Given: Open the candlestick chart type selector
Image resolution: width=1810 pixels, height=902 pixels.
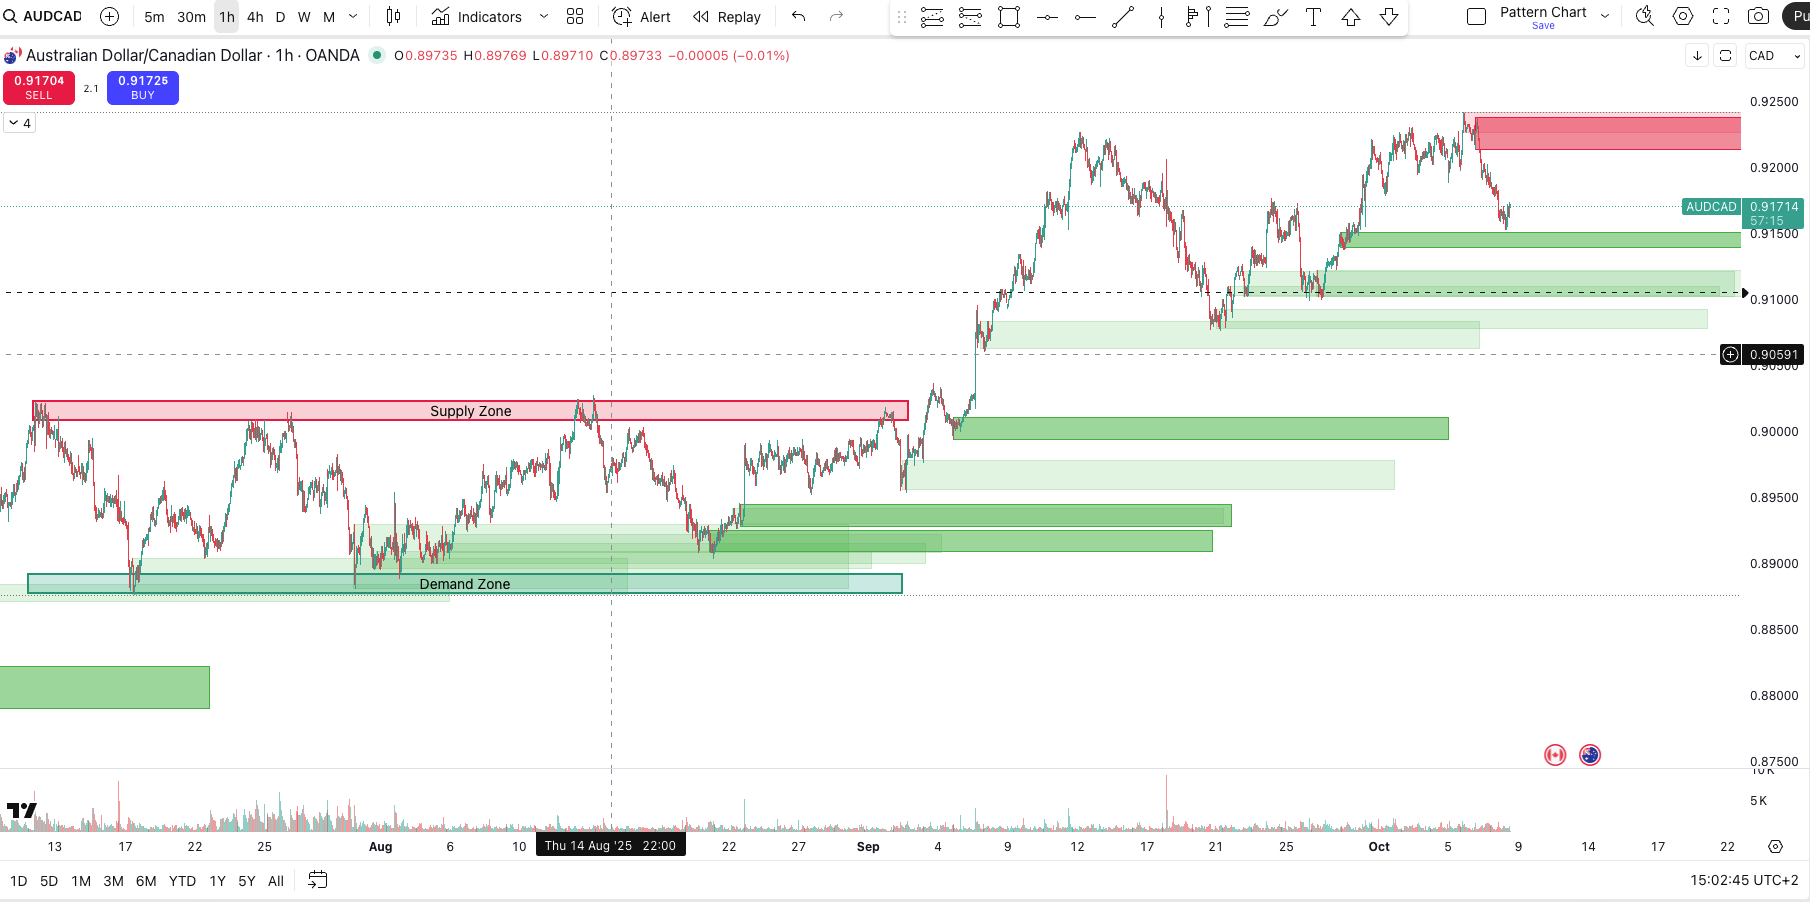Looking at the screenshot, I should click(394, 17).
